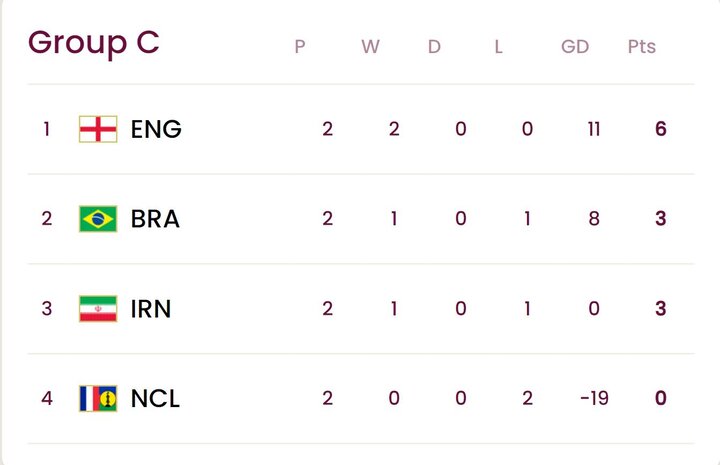Click the P column header
The width and height of the screenshot is (720, 465).
click(x=299, y=47)
